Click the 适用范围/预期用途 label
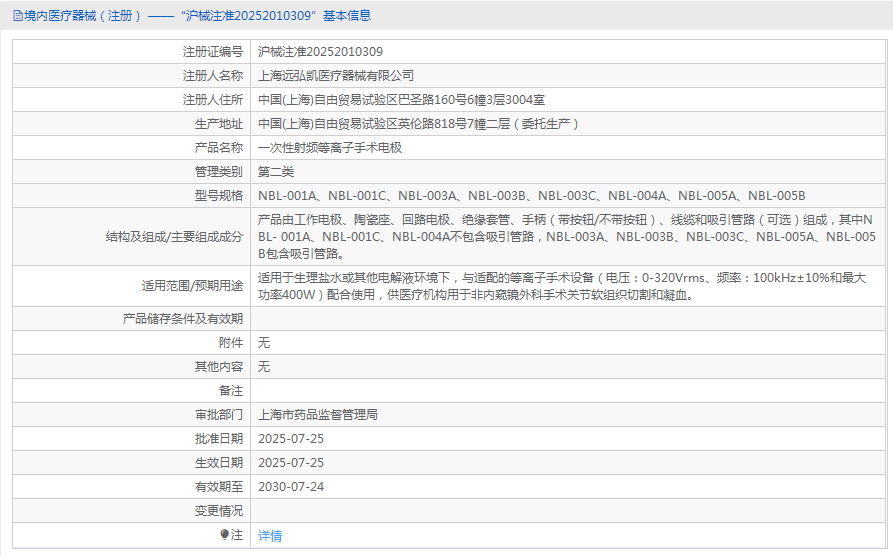 point(192,286)
